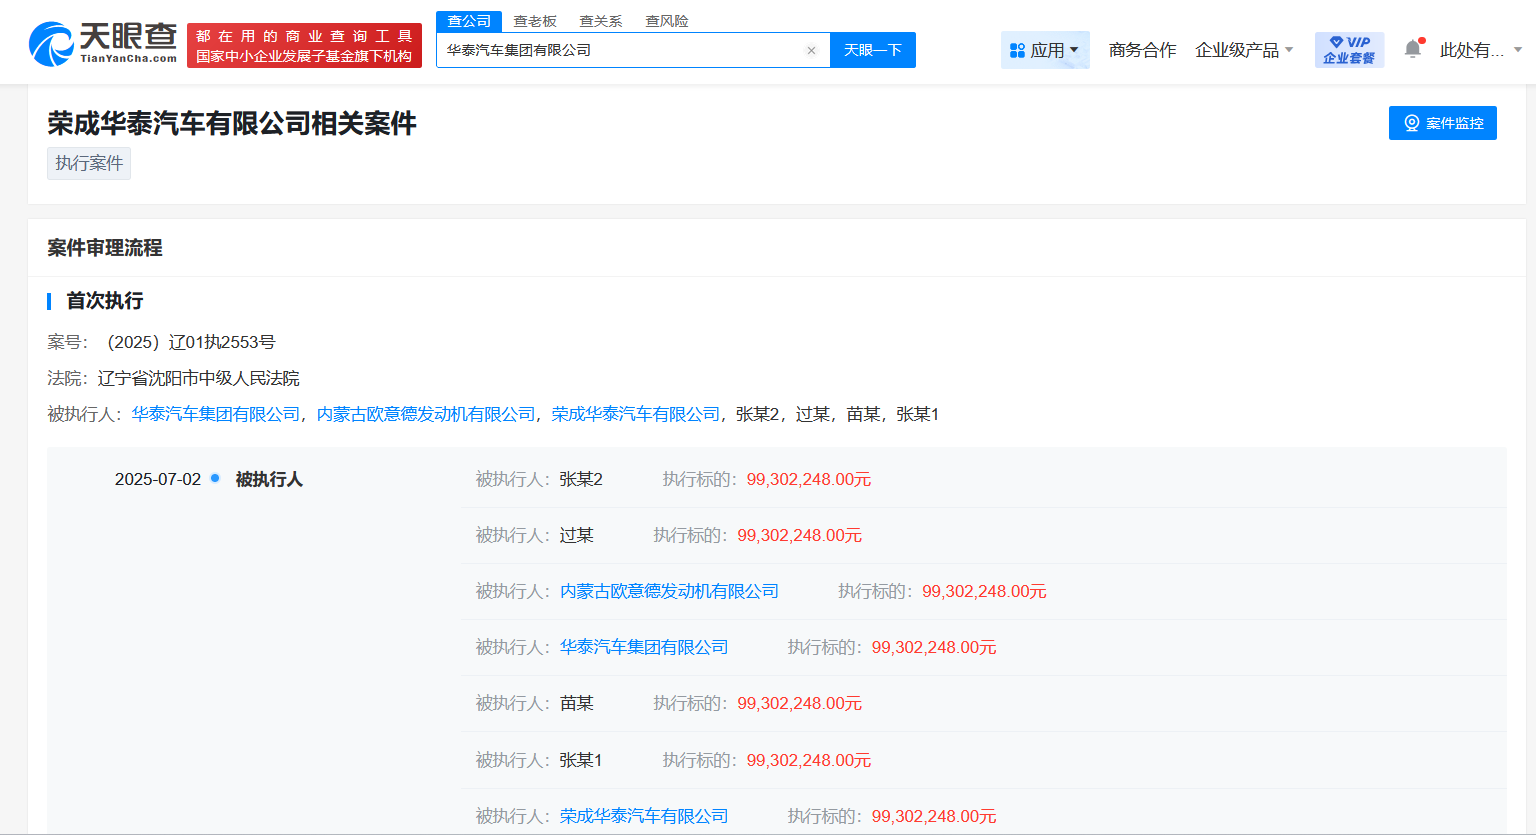Expand the user account dropdown

[1480, 50]
